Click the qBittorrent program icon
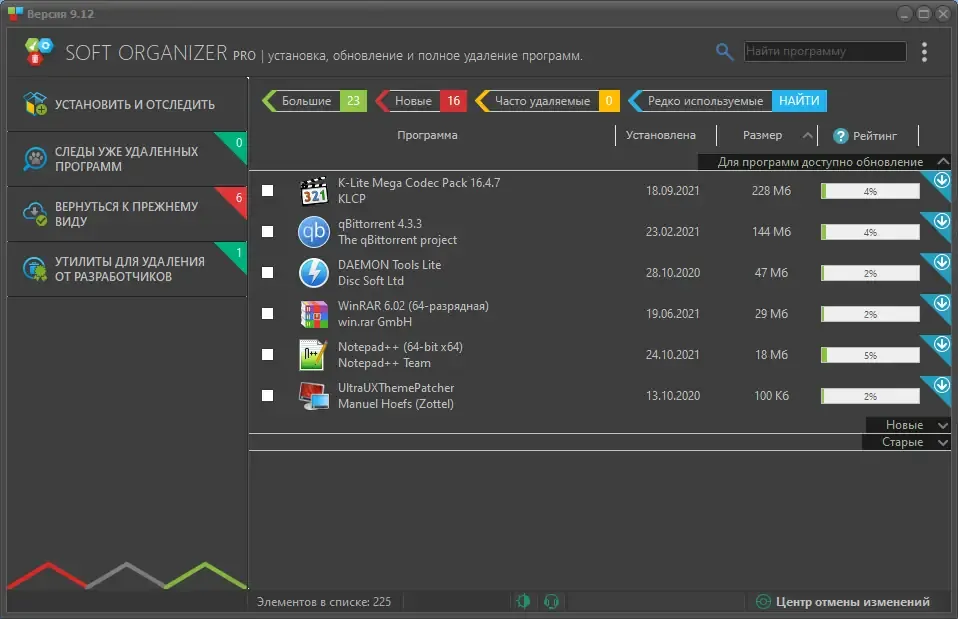 313,232
